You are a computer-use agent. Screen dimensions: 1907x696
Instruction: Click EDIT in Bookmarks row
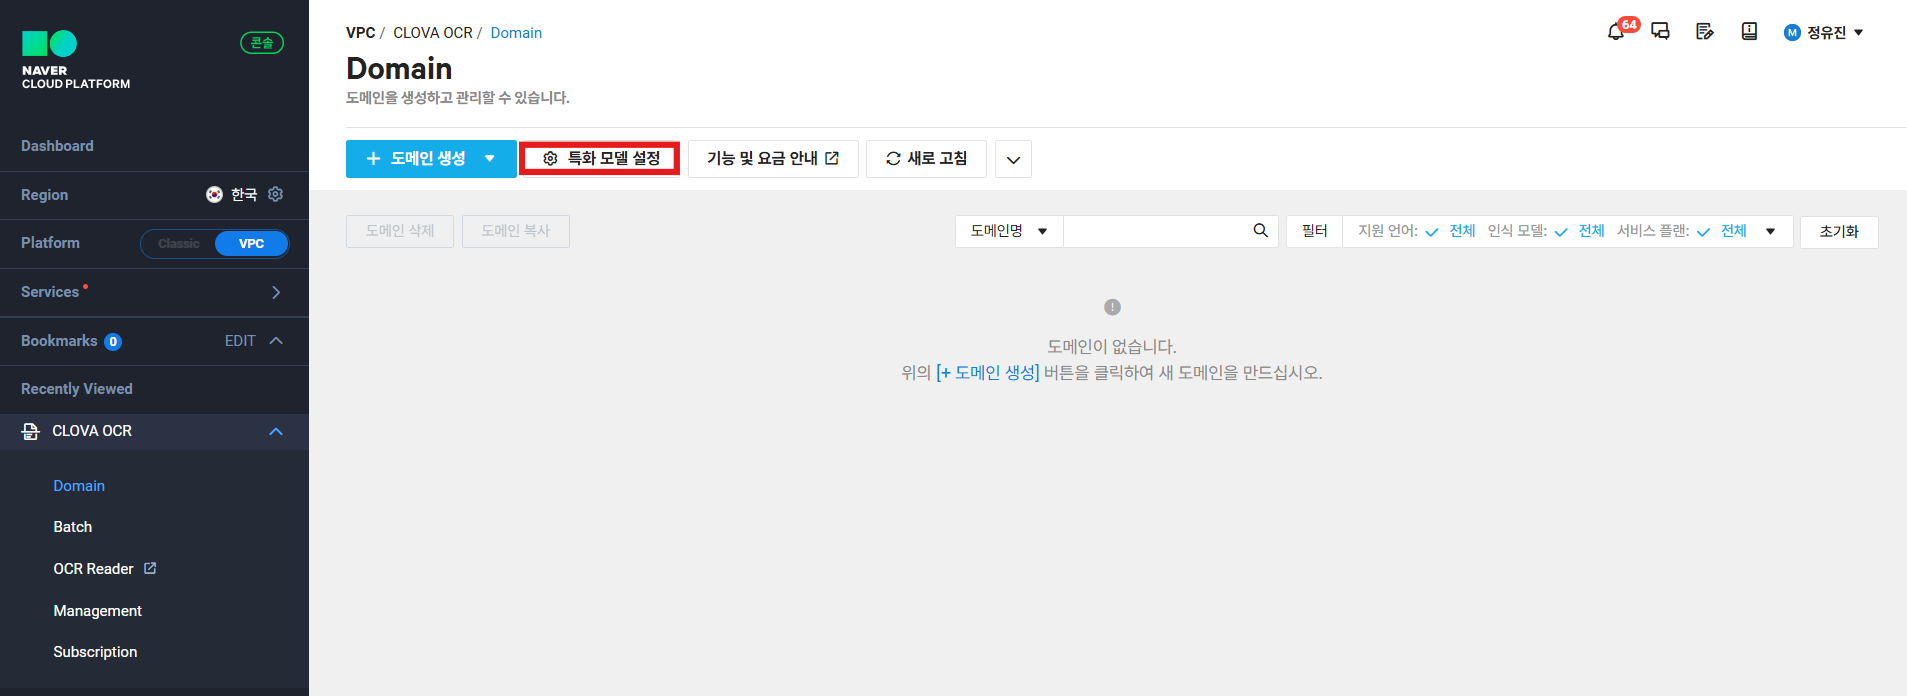coord(240,341)
